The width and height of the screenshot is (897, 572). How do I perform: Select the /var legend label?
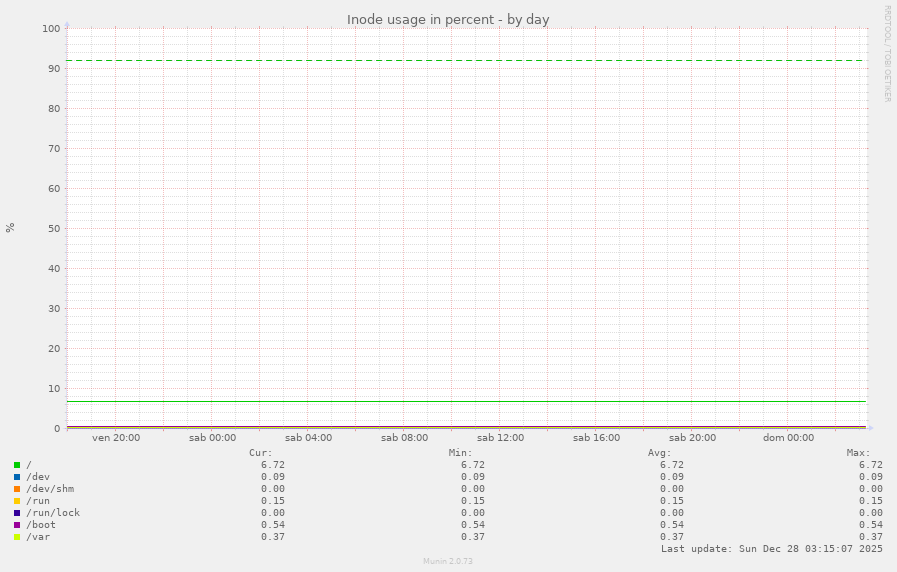[x=38, y=537]
